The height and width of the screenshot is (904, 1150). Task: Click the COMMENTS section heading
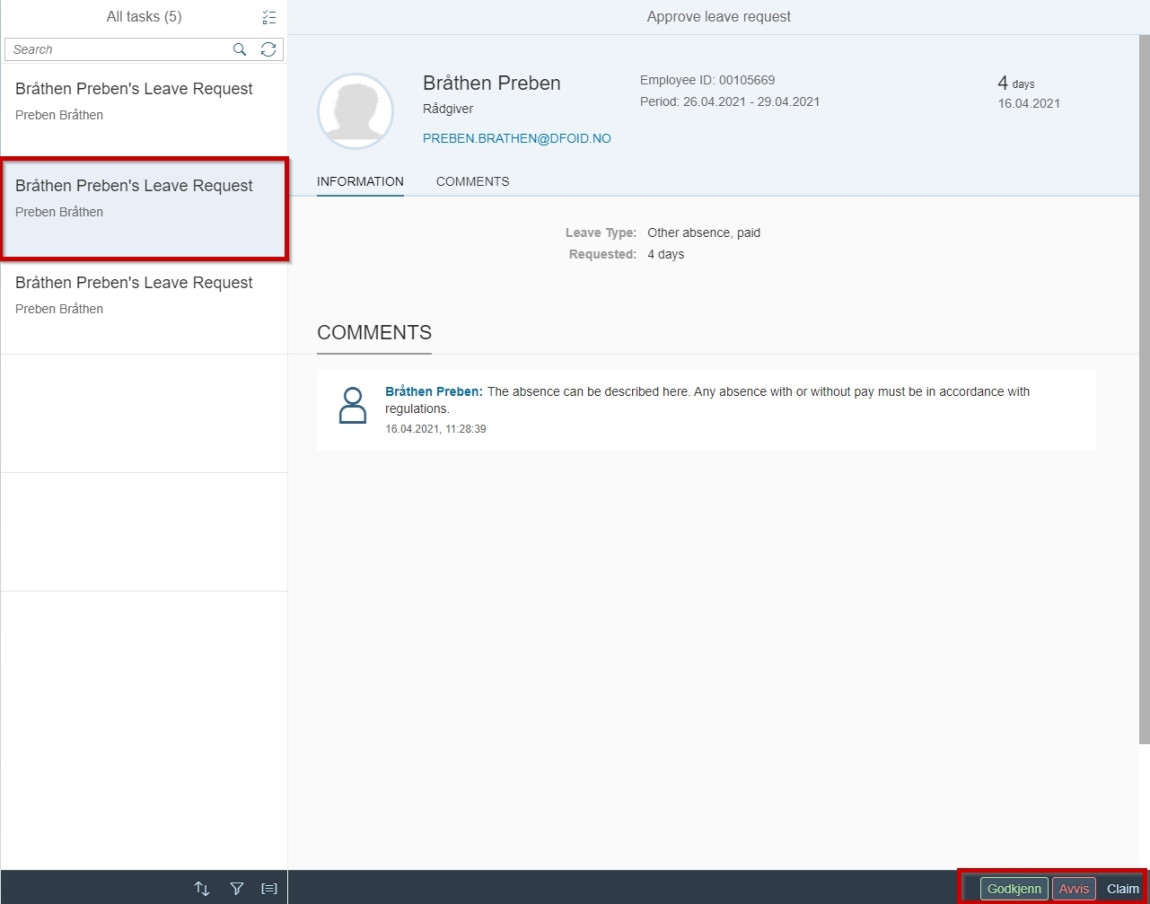point(374,333)
